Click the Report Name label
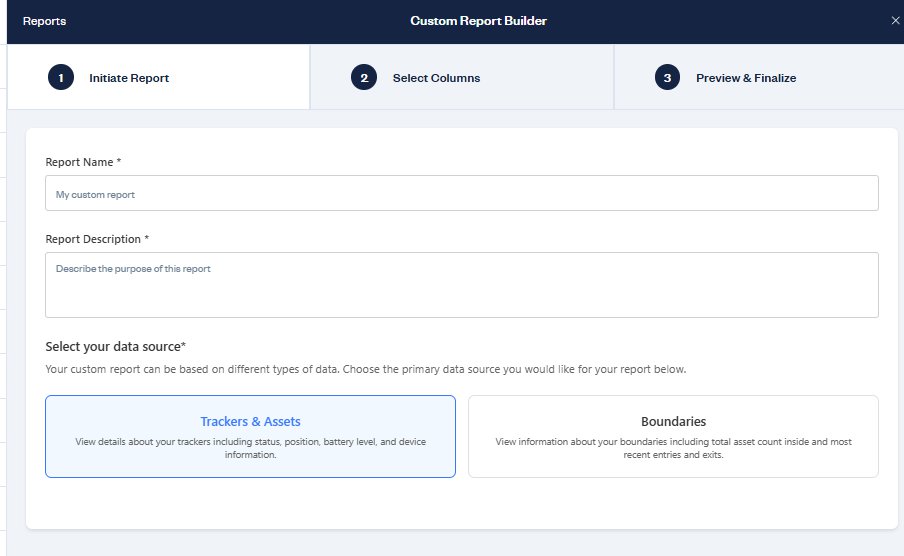 tap(83, 162)
